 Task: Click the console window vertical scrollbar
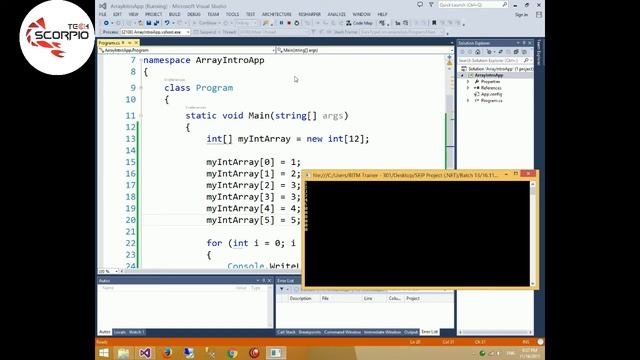(533, 234)
